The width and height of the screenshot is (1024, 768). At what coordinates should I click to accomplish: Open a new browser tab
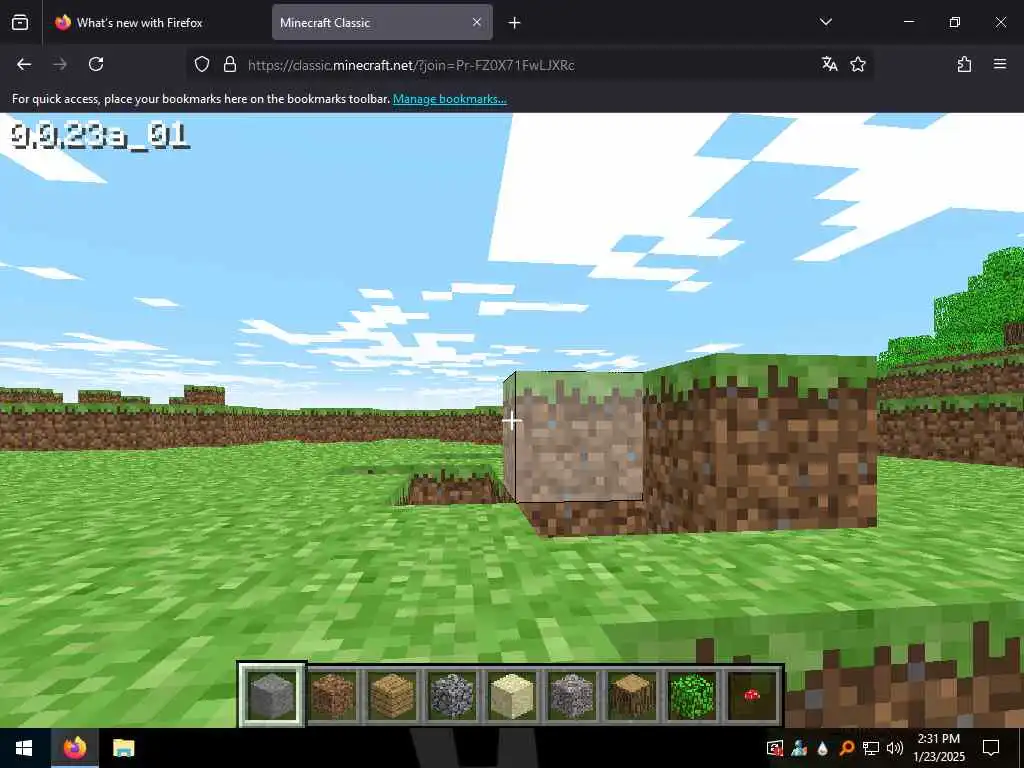tap(515, 23)
